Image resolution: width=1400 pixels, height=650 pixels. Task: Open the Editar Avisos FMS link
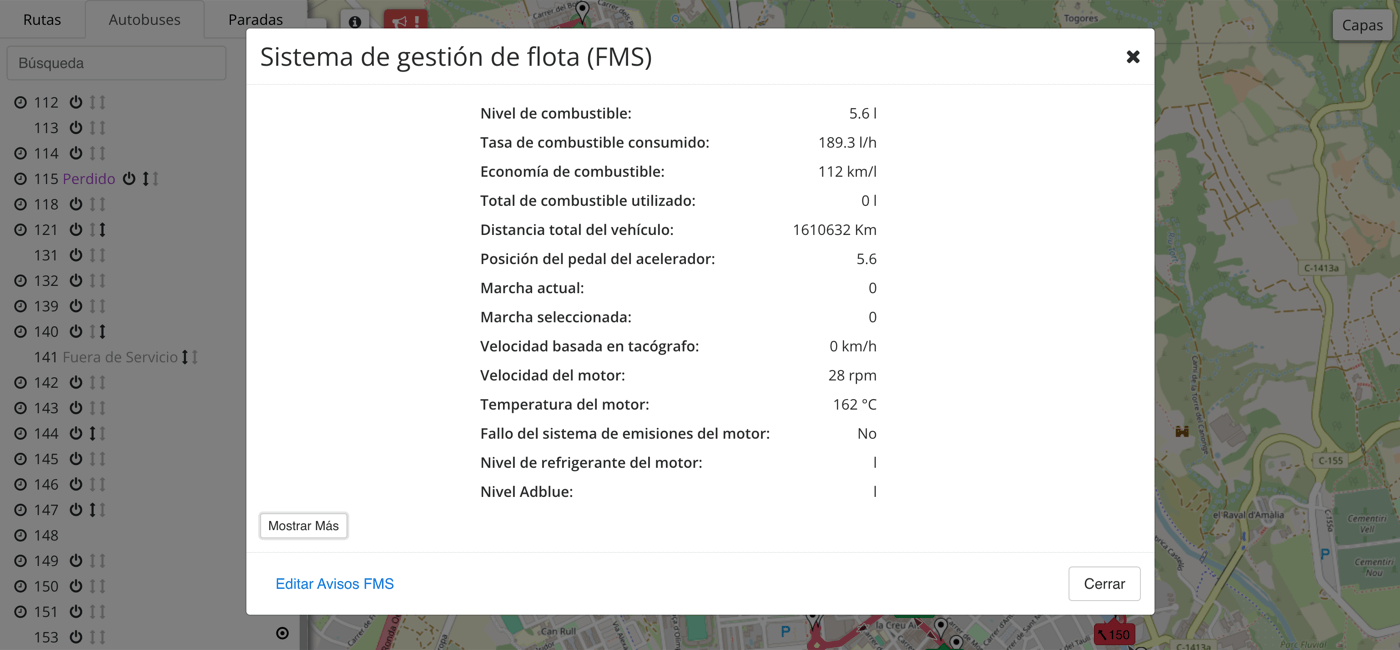click(x=334, y=583)
